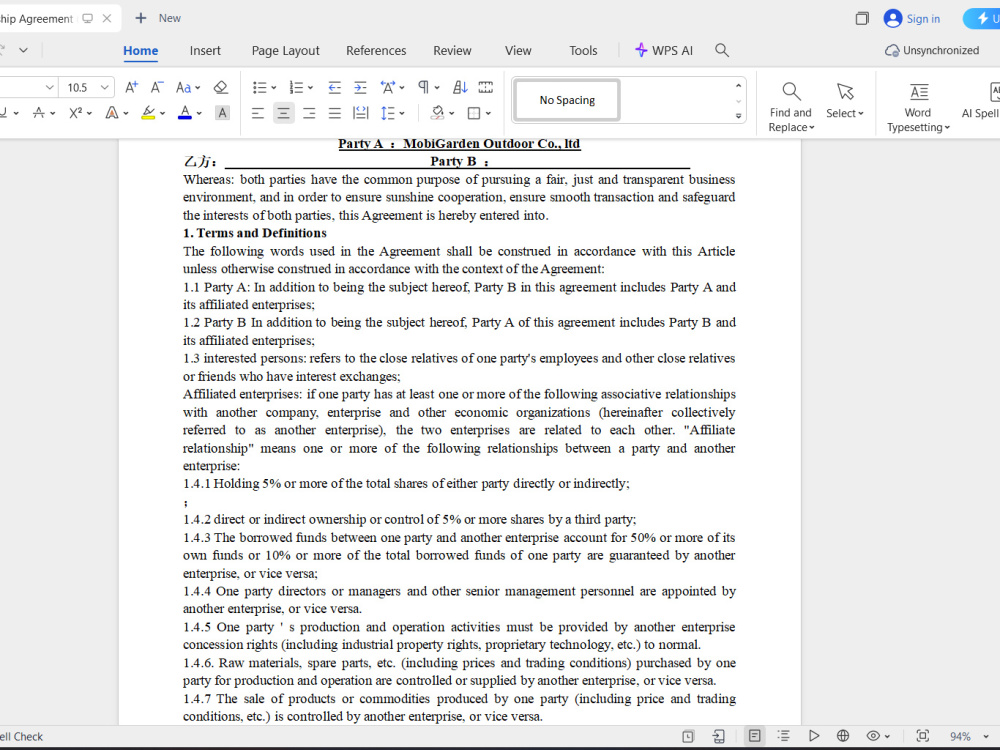This screenshot has height=750, width=1000.
Task: Toggle center alignment
Action: click(x=283, y=114)
